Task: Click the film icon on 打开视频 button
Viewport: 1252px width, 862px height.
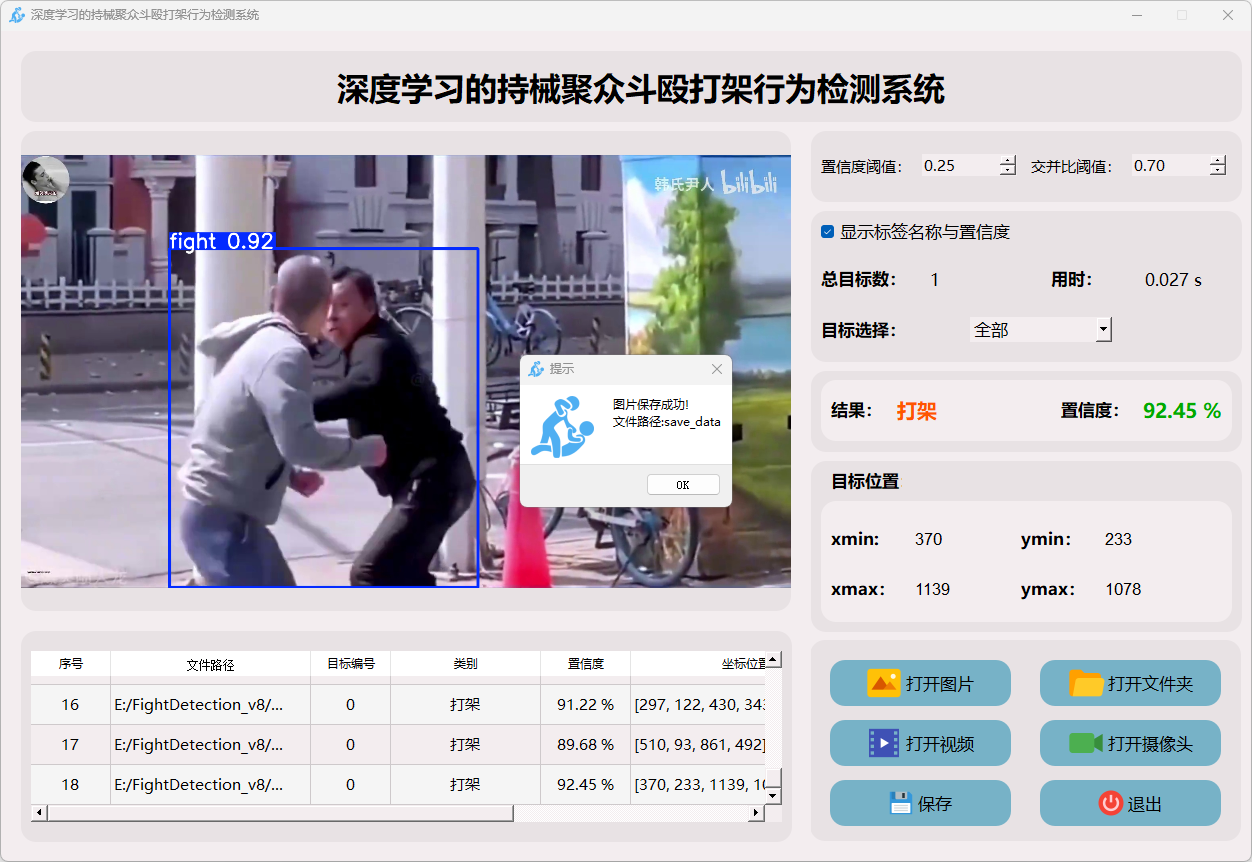Action: pyautogui.click(x=884, y=743)
